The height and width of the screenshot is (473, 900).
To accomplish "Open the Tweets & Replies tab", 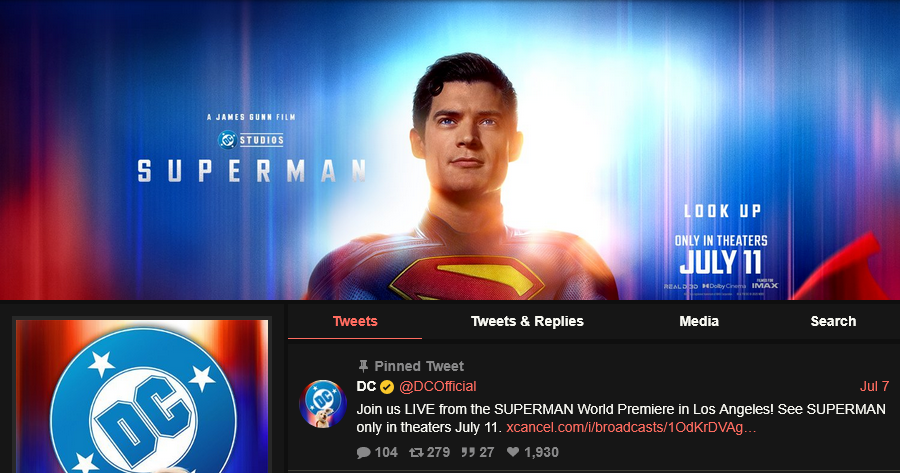I will [x=527, y=321].
